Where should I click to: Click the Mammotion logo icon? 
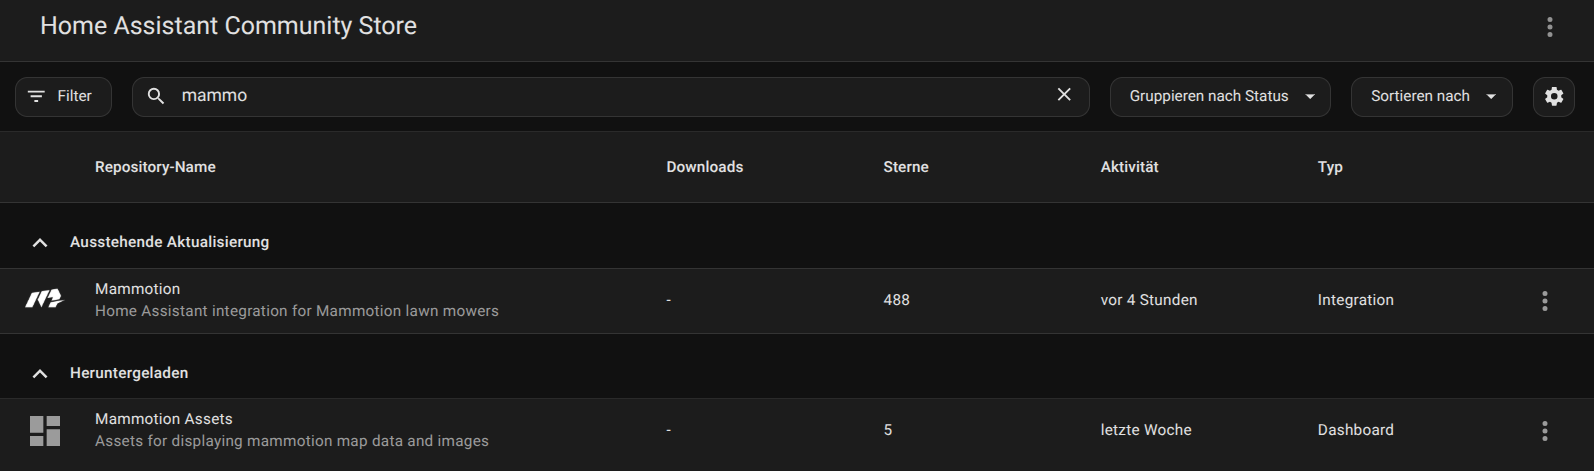44,299
